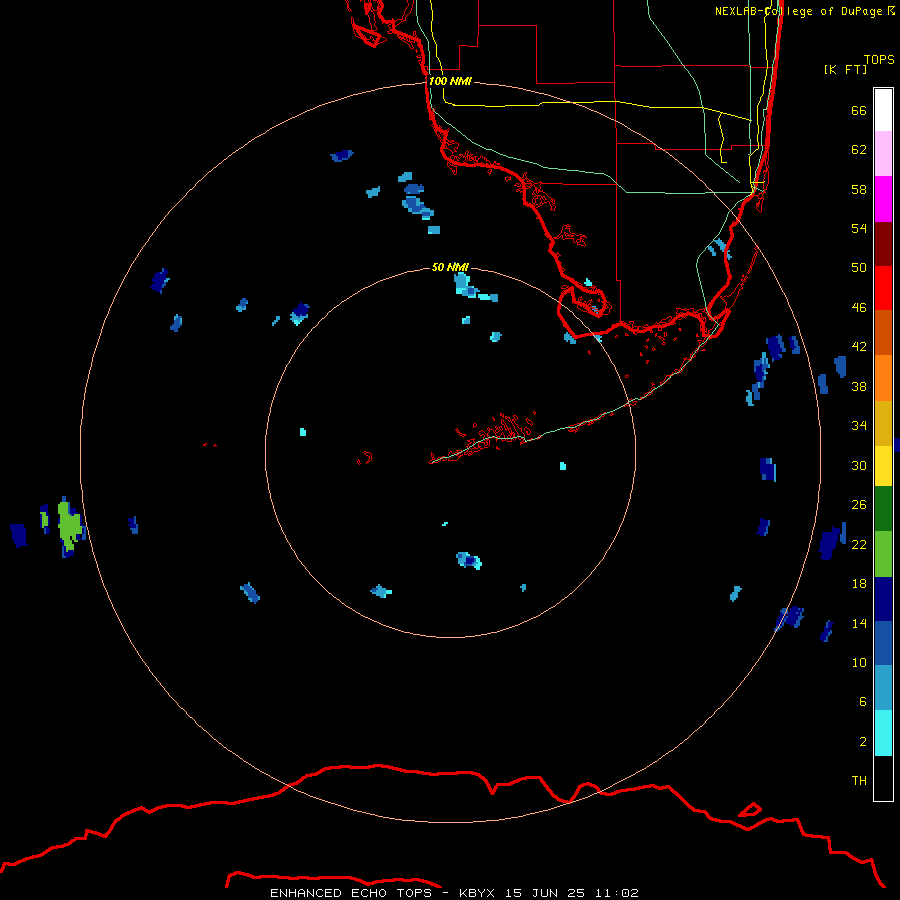Click the yellow swatch between 34 and 30

pos(883,465)
